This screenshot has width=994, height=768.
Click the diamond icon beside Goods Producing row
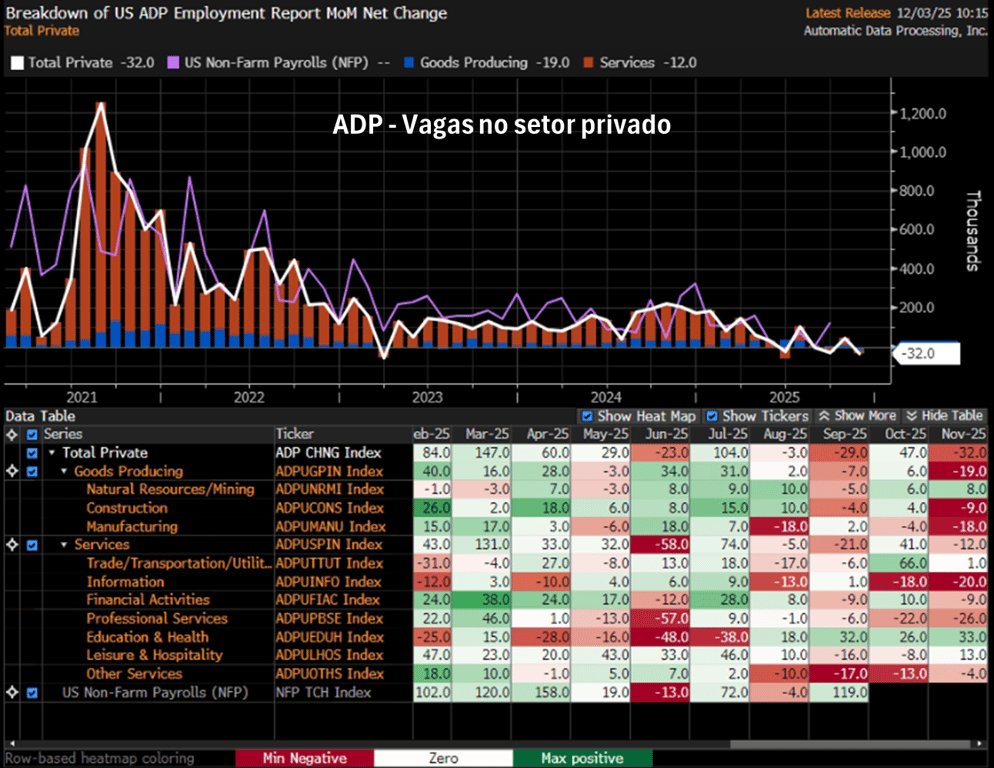click(x=12, y=471)
